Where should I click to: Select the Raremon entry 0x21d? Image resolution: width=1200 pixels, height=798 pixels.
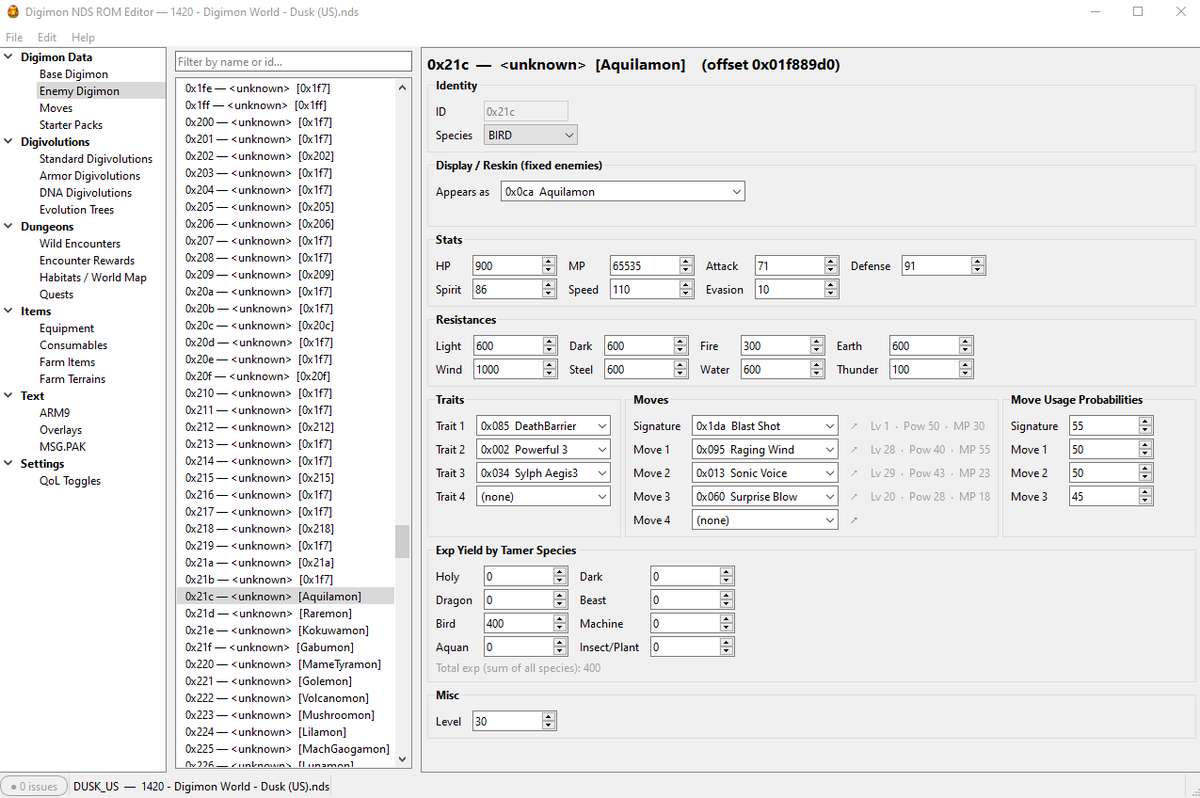pos(285,613)
